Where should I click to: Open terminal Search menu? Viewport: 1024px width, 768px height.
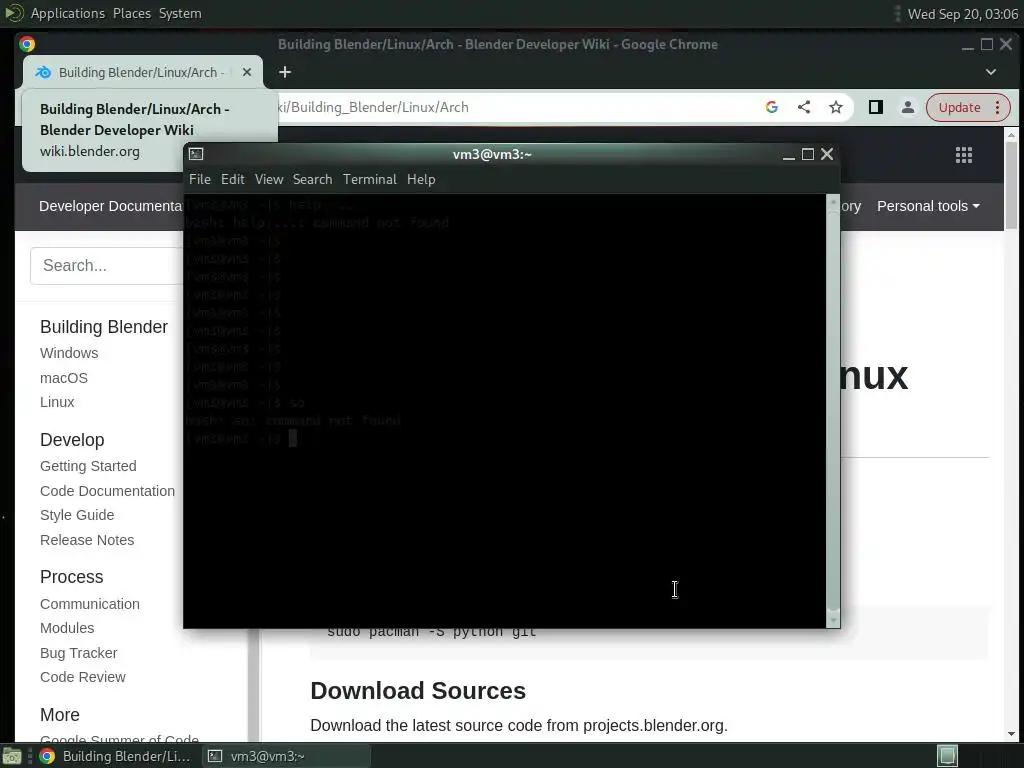(312, 179)
